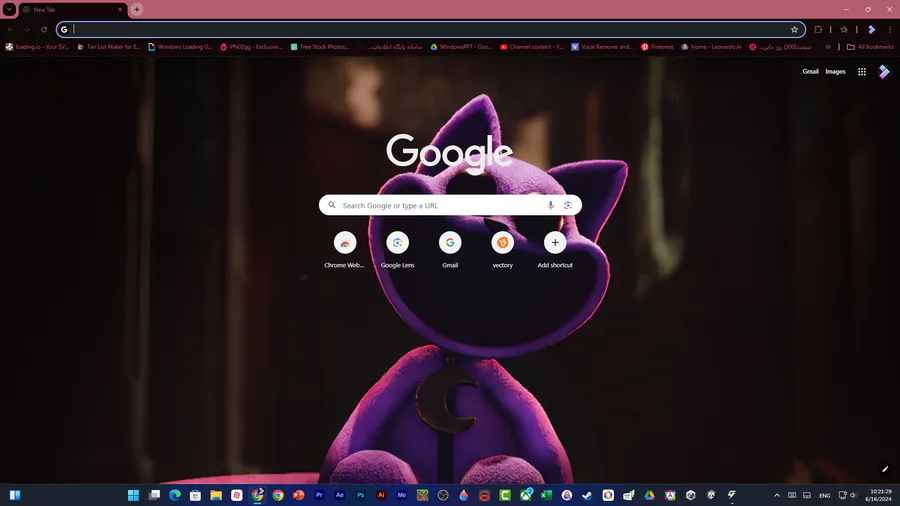The width and height of the screenshot is (900, 506).
Task: Open Channel content YouTube bookmark
Action: click(532, 47)
